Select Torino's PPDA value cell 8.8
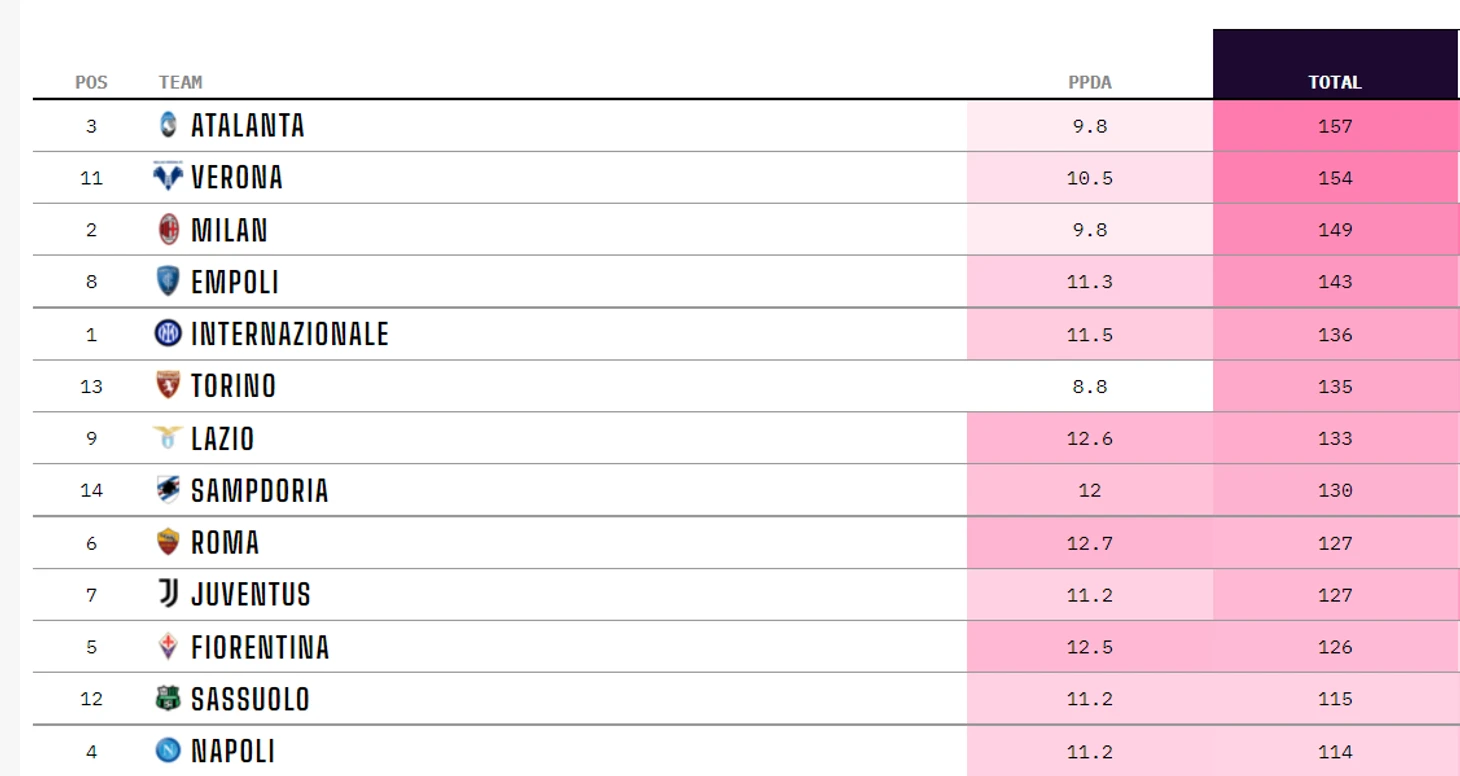1460x776 pixels. pyautogui.click(x=1090, y=386)
